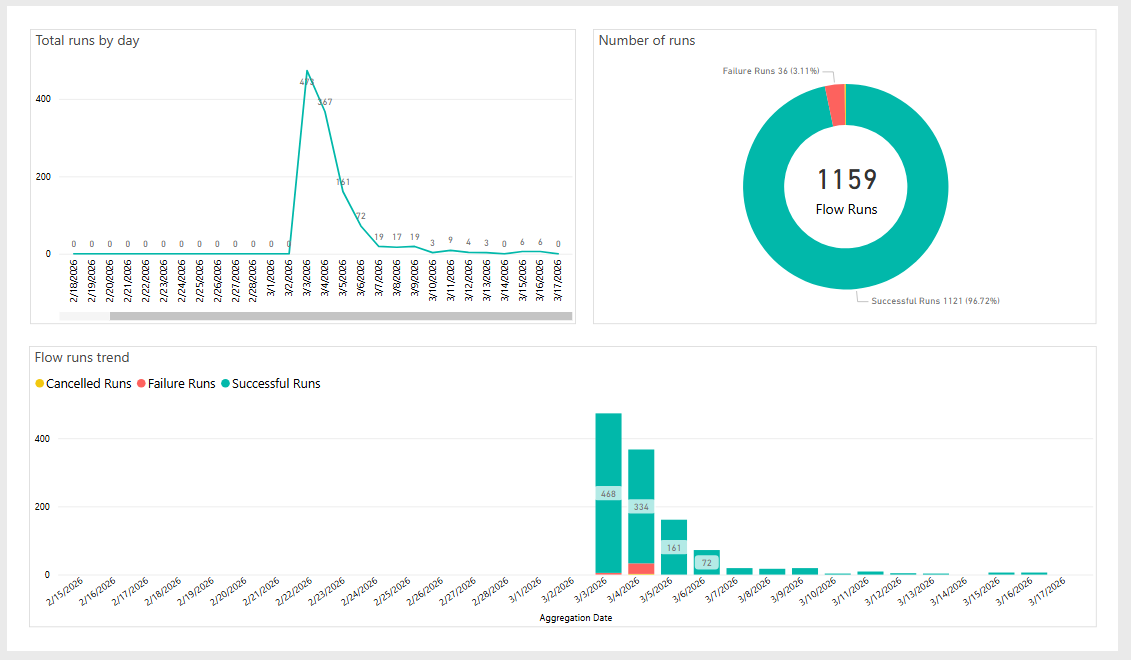Click the 2/22/2026 date on trend chart axis
Image resolution: width=1131 pixels, height=660 pixels.
tap(294, 591)
